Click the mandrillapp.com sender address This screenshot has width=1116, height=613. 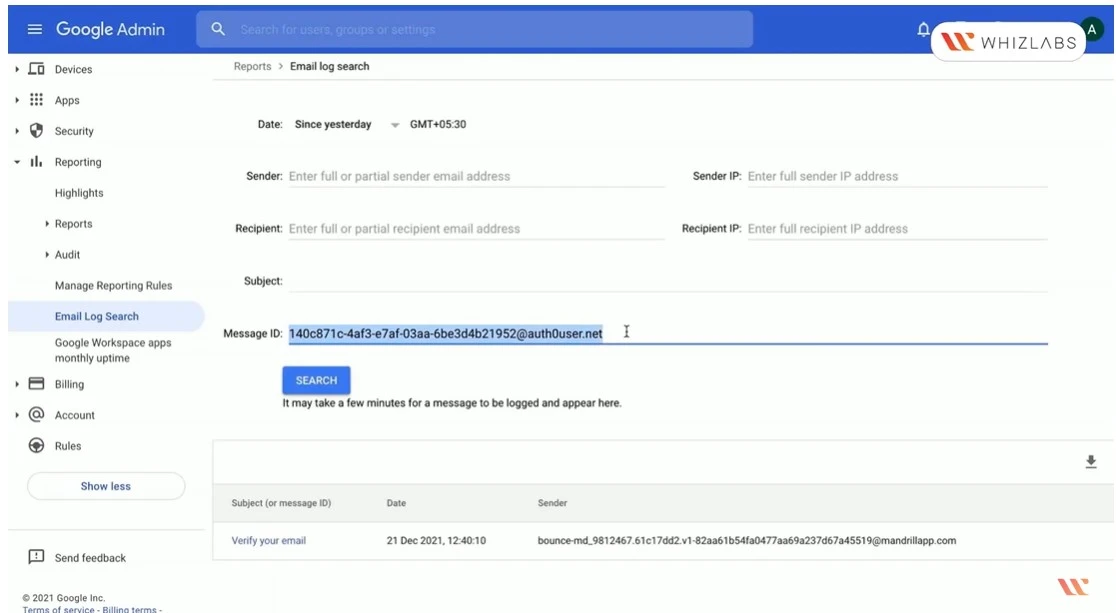(x=747, y=540)
